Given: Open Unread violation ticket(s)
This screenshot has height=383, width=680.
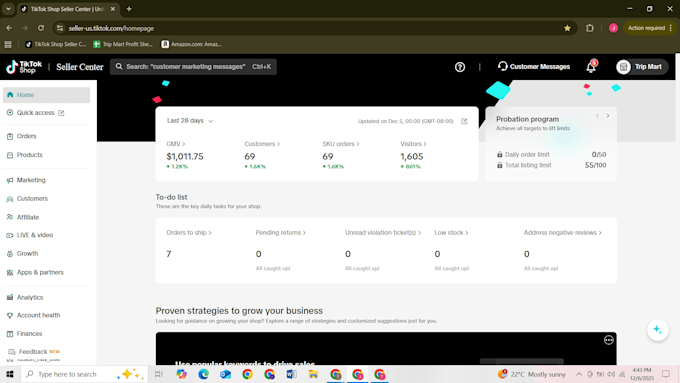Looking at the screenshot, I should [x=383, y=233].
